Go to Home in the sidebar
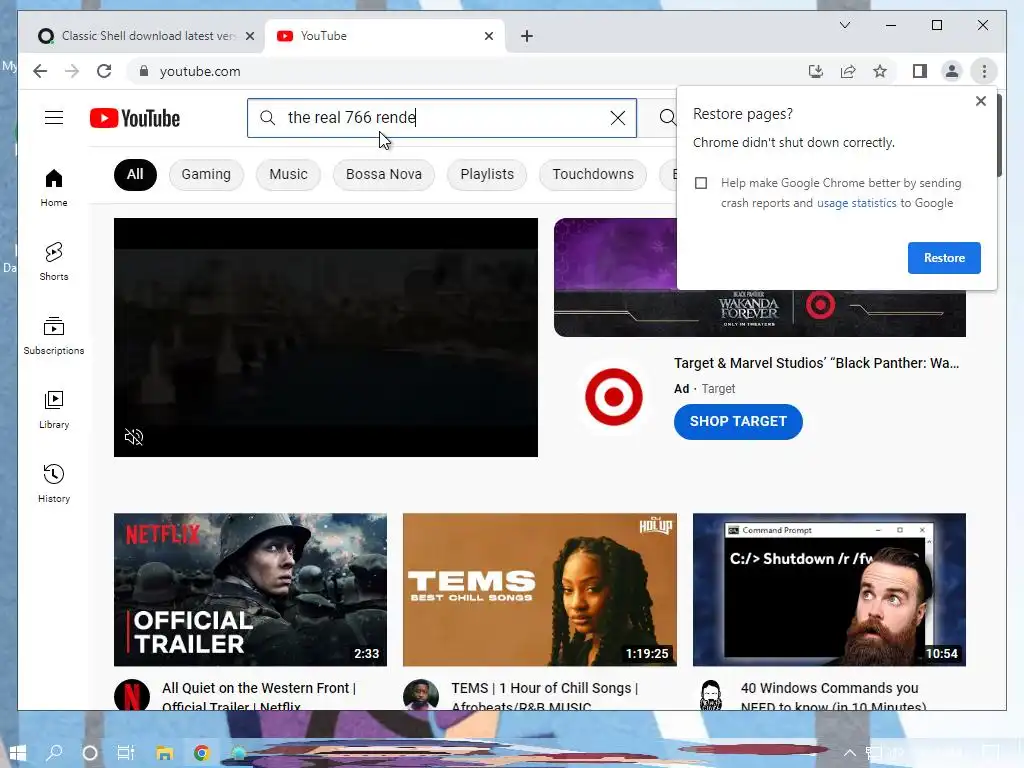 pyautogui.click(x=54, y=188)
